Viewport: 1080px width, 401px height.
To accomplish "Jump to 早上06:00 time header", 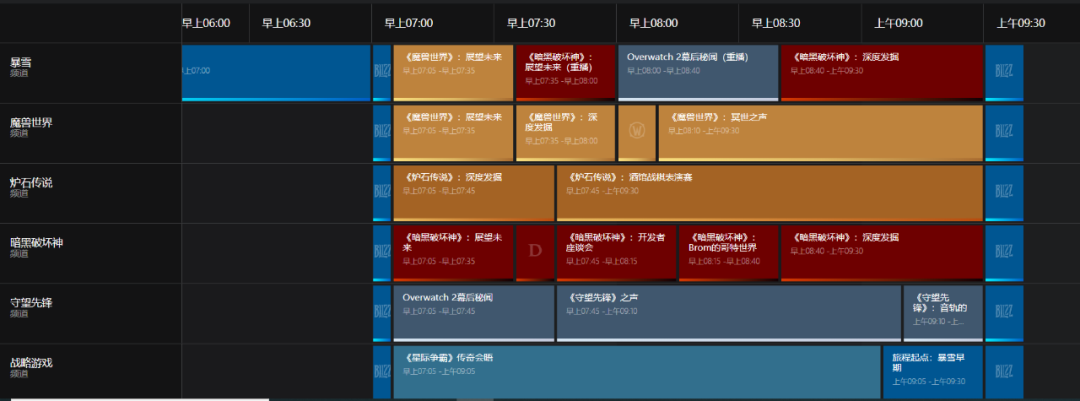I will (206, 23).
